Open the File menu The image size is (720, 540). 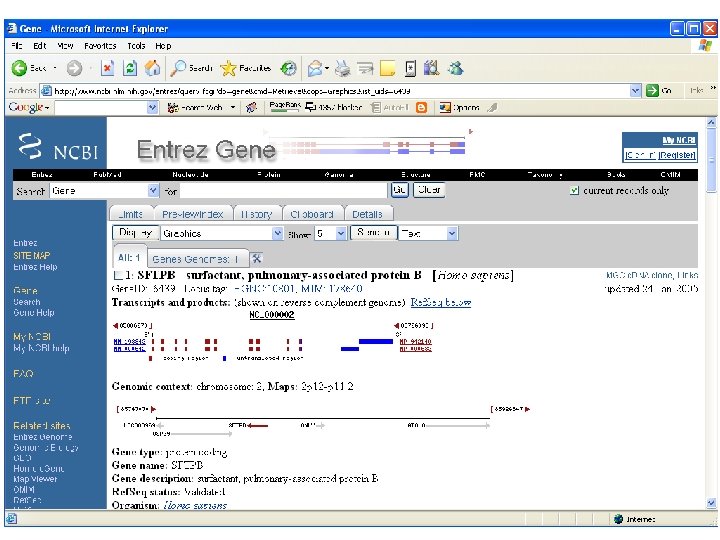point(17,45)
